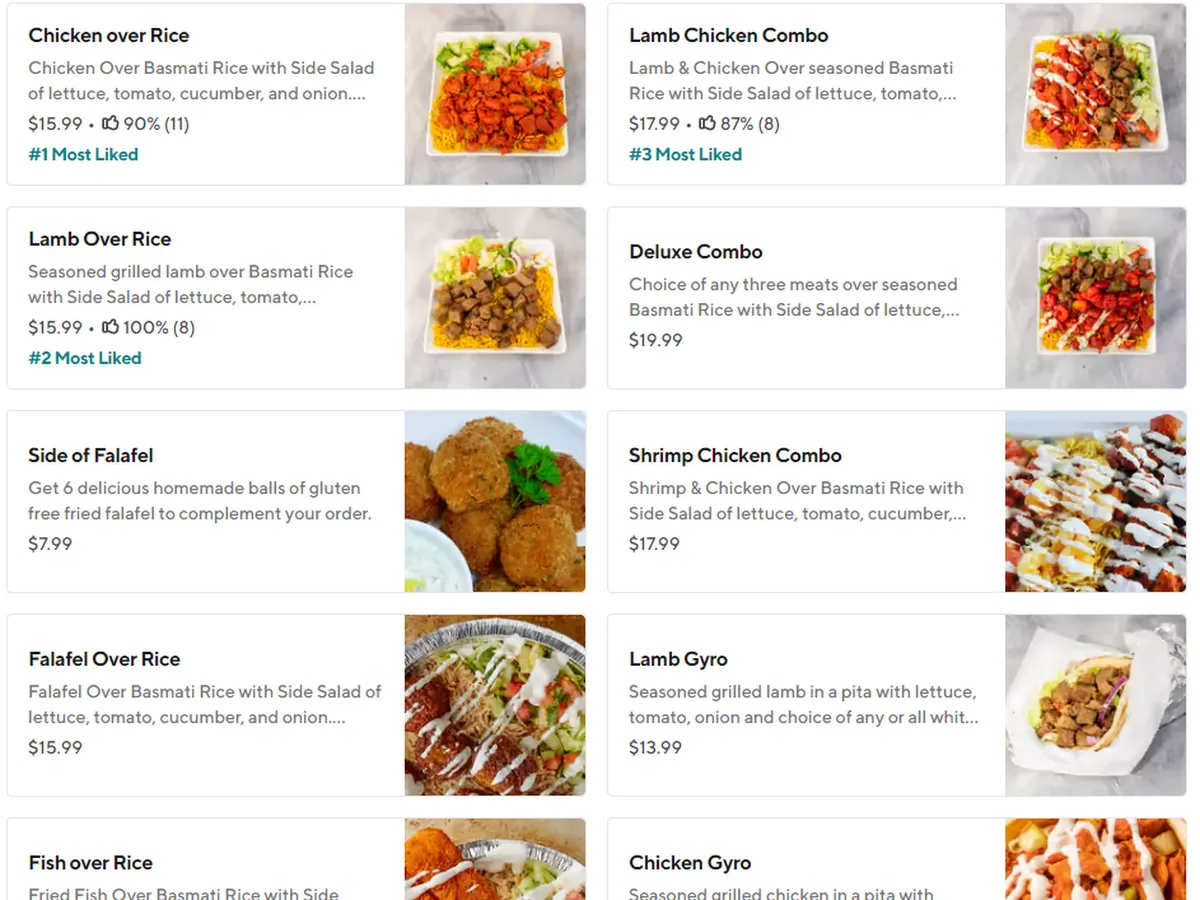Screen dimensions: 1200x900
Task: Open the Chicken over Rice photo
Action: pyautogui.click(x=495, y=94)
